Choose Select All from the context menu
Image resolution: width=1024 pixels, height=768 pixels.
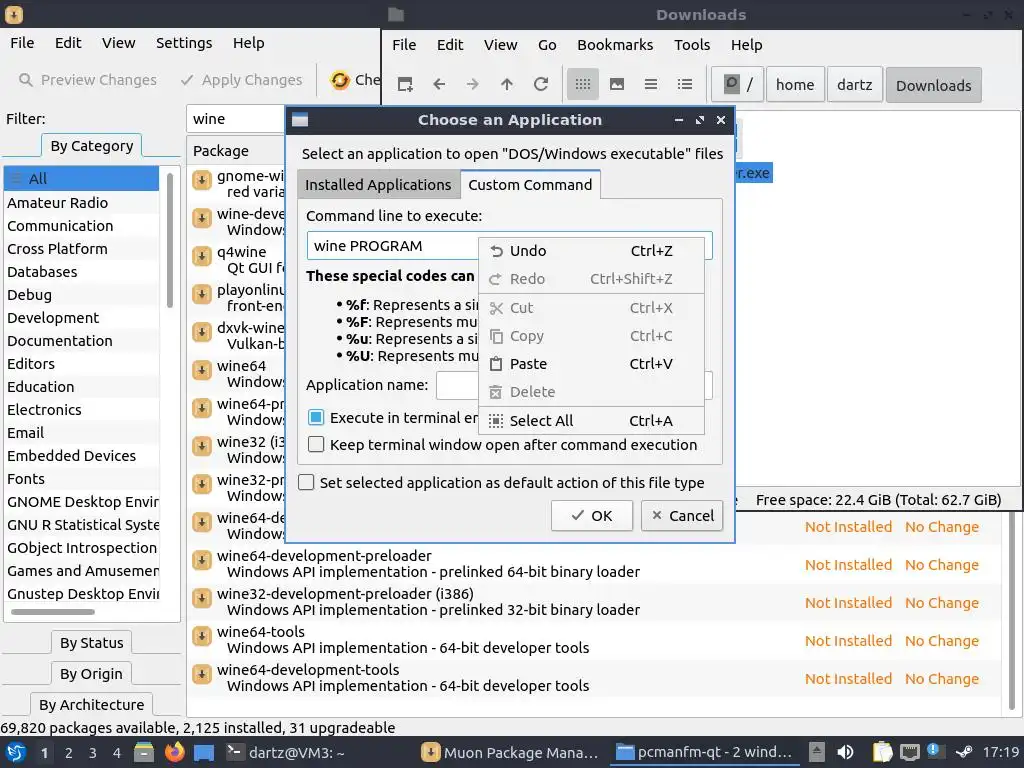pyautogui.click(x=591, y=421)
